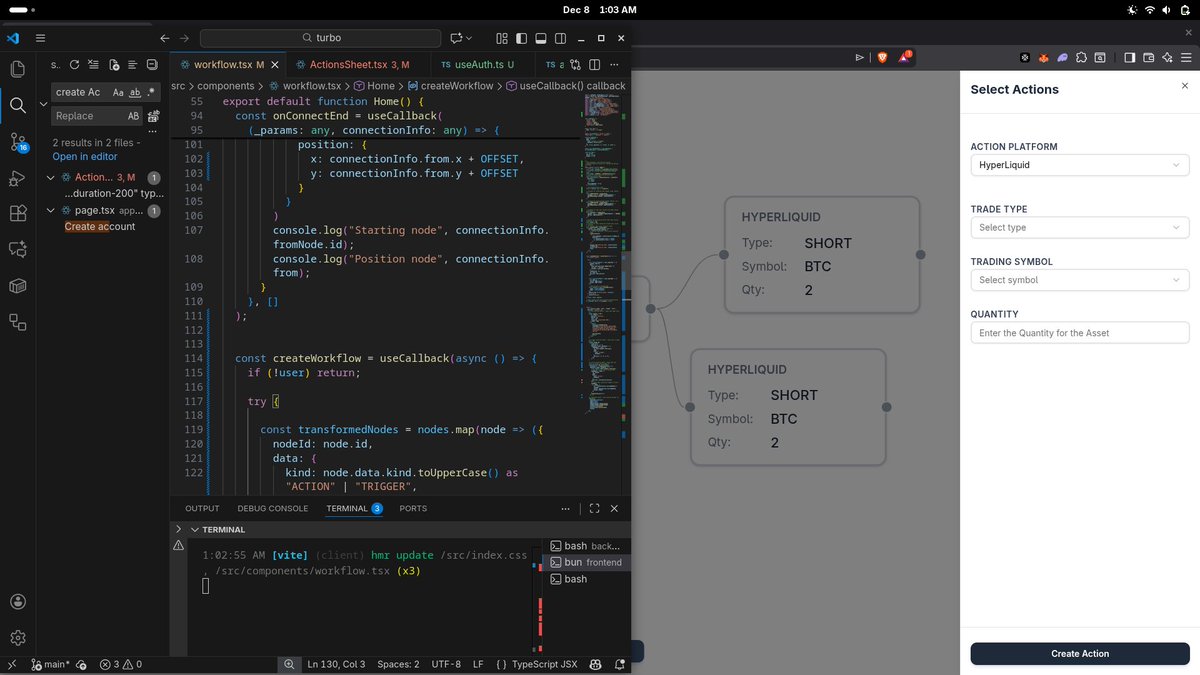
Task: Open the Search view in the activity bar
Action: coord(17,105)
